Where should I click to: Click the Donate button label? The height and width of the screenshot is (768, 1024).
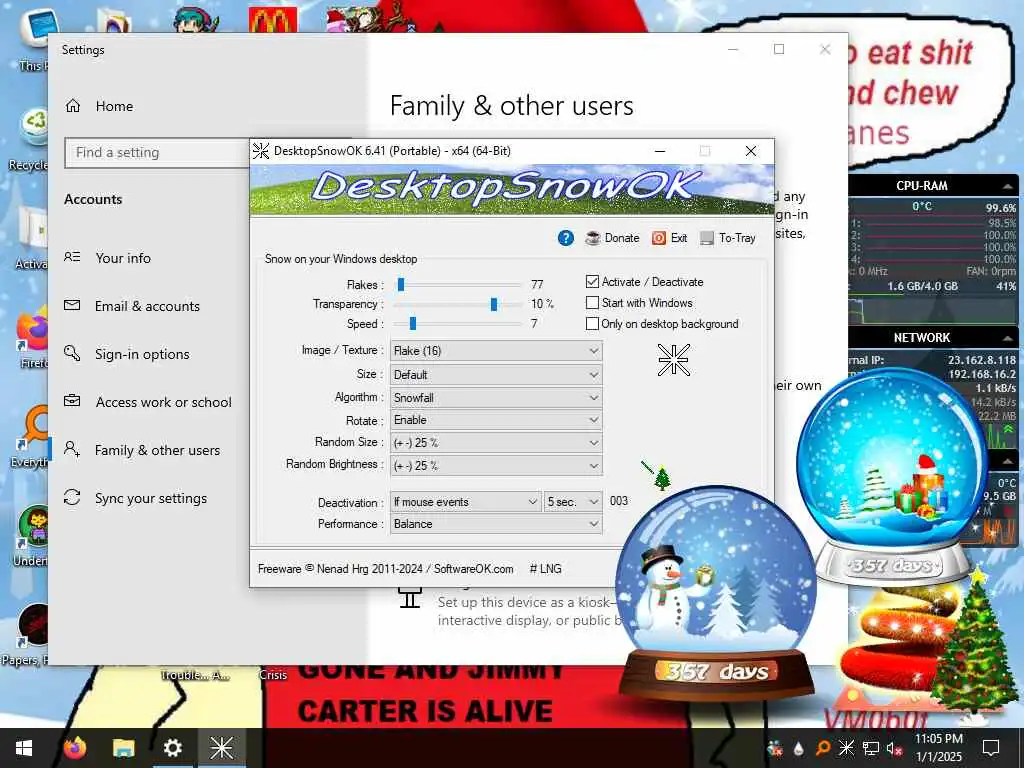[x=622, y=238]
